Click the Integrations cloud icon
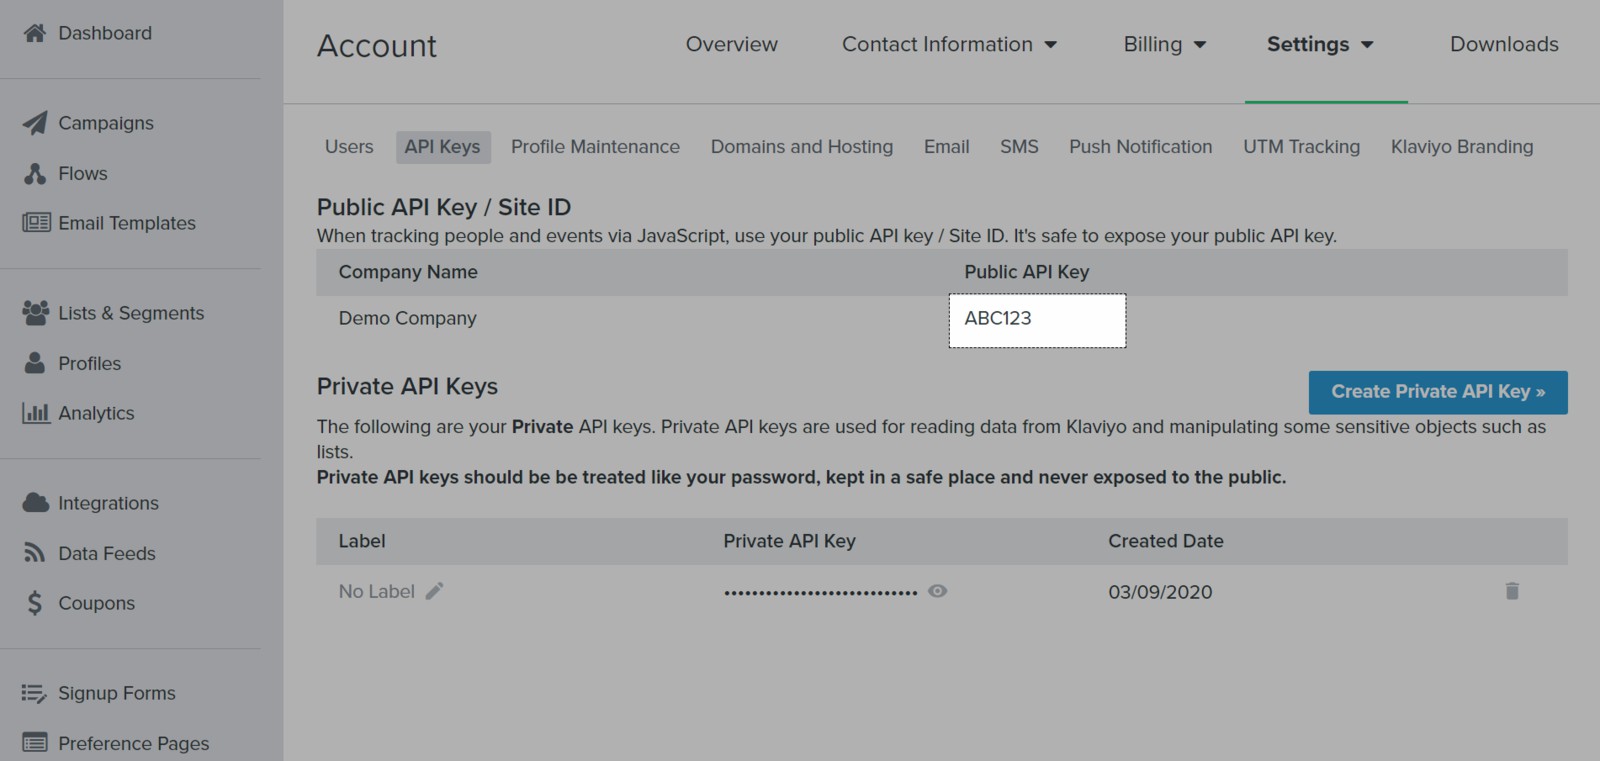This screenshot has height=761, width=1600. (x=35, y=503)
